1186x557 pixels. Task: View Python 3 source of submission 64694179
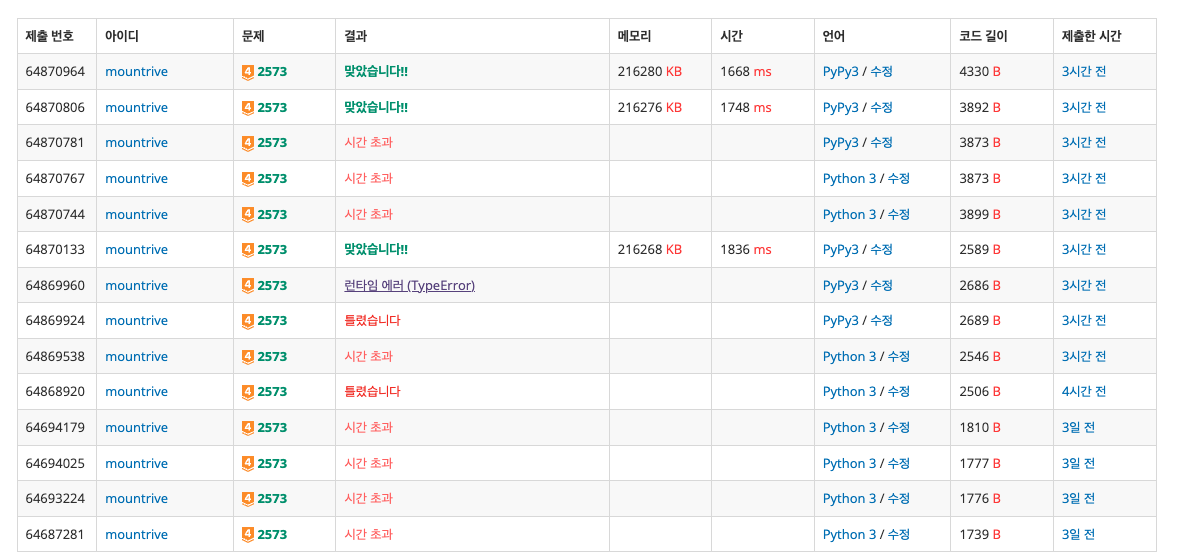(849, 428)
